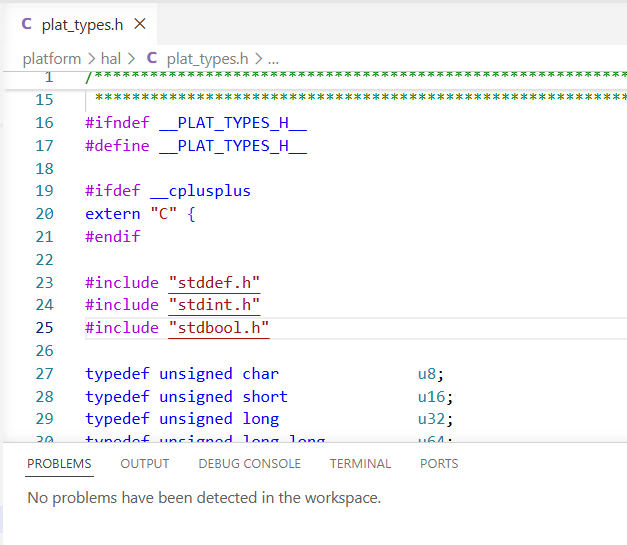Switch to the PROBLEMS panel tab
This screenshot has height=545, width=627.
59,463
